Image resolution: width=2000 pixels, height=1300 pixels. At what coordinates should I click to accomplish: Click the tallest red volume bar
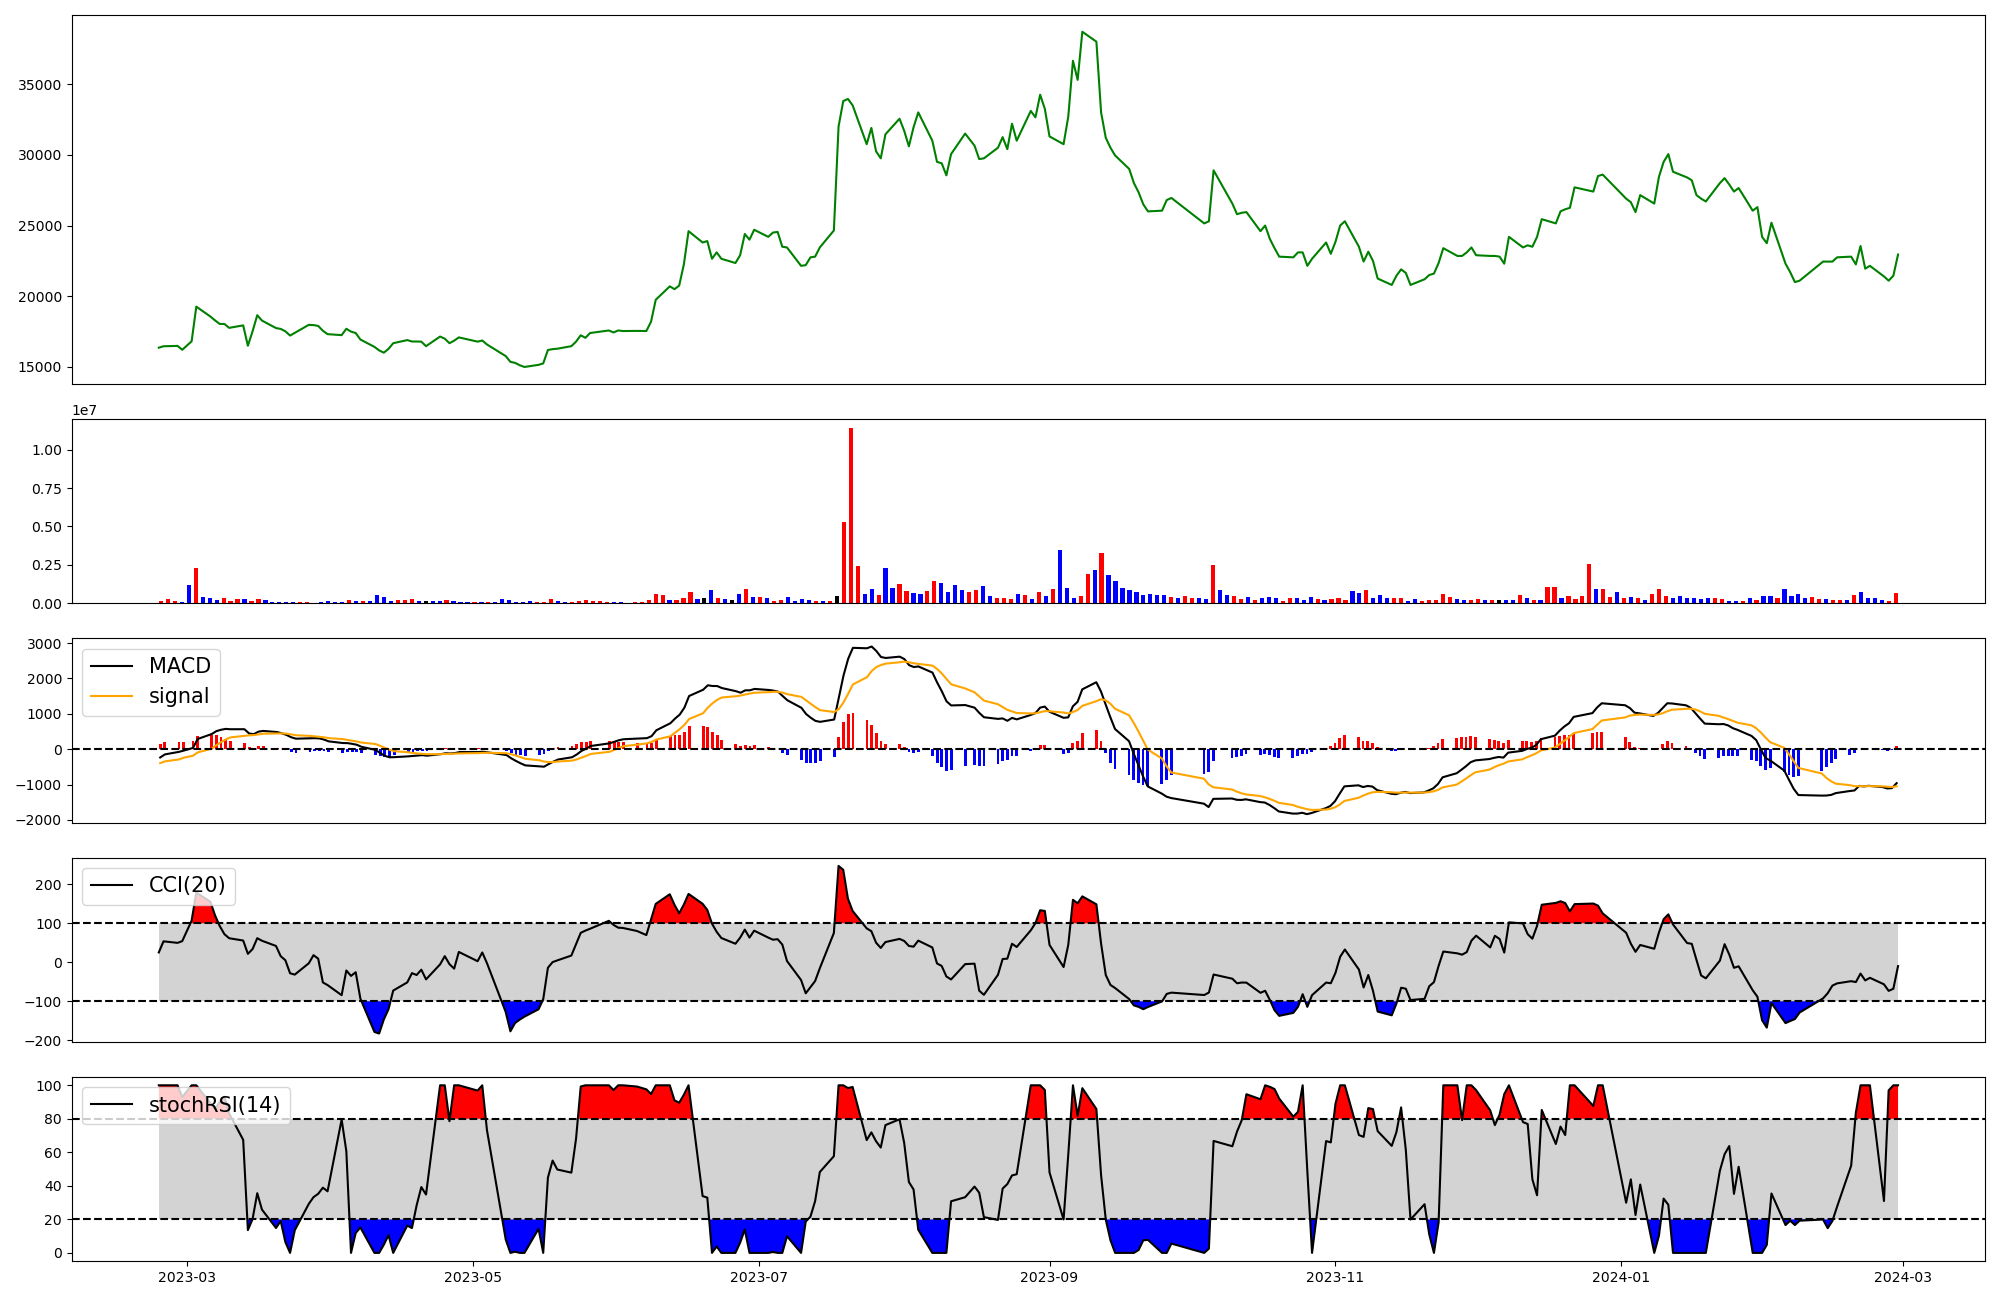(851, 515)
